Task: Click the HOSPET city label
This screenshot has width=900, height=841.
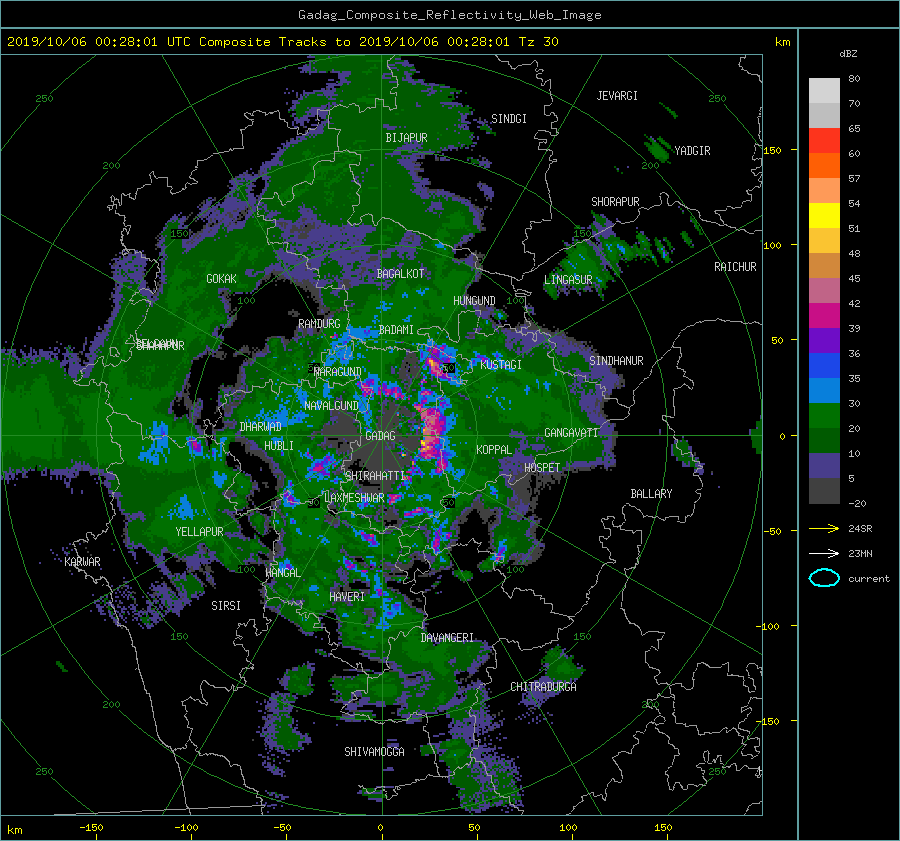Action: [x=542, y=468]
